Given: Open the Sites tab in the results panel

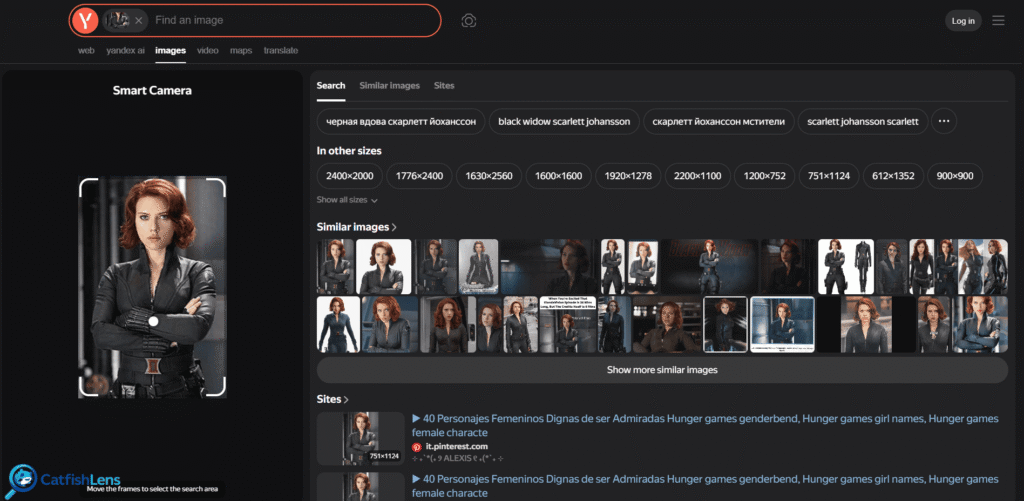Looking at the screenshot, I should click(444, 86).
